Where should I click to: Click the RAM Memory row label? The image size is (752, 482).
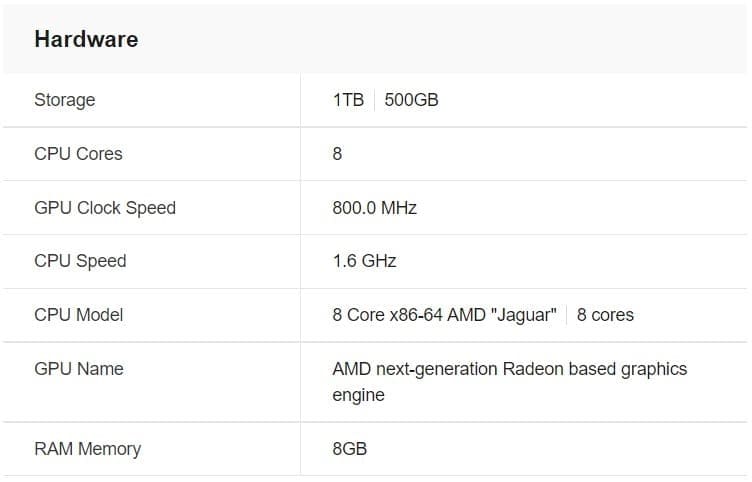[x=87, y=449]
